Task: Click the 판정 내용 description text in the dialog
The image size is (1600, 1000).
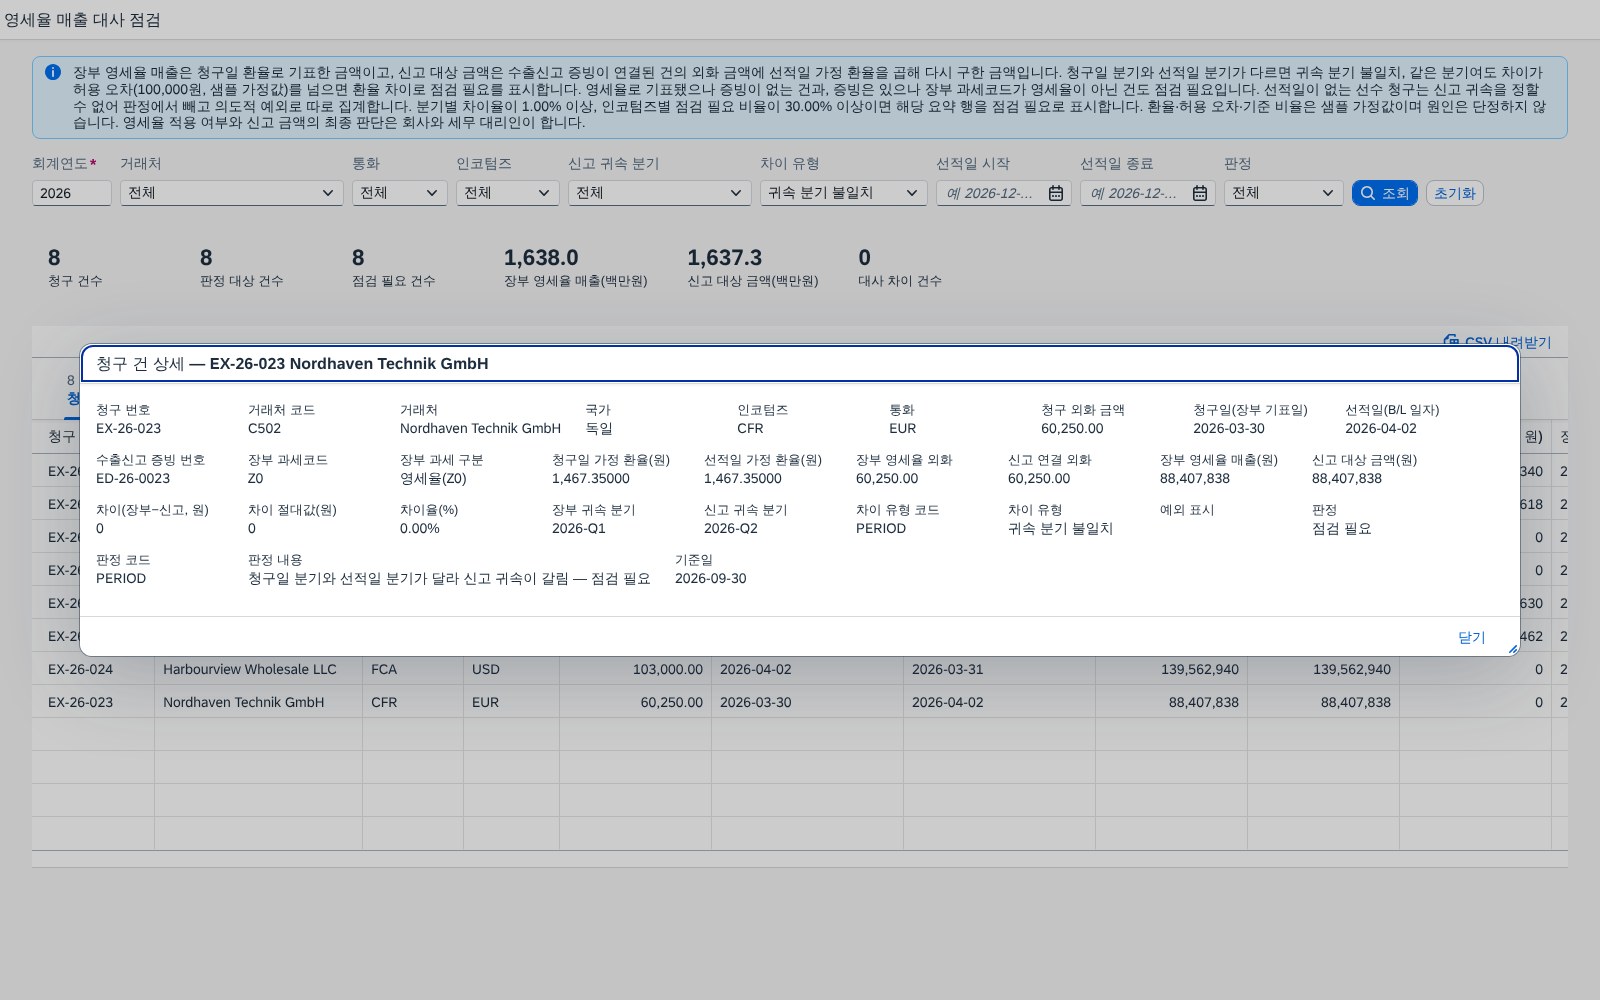Action: click(449, 578)
